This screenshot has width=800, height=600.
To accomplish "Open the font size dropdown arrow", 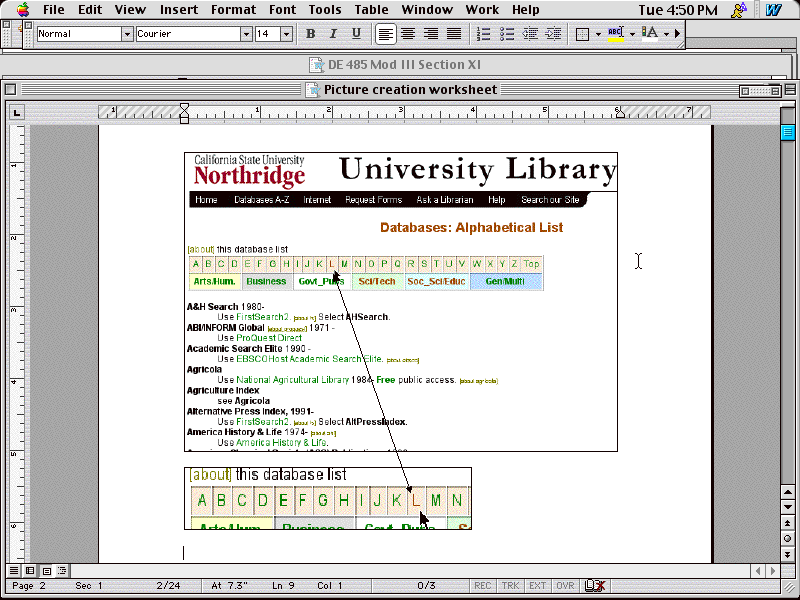I will pos(286,34).
